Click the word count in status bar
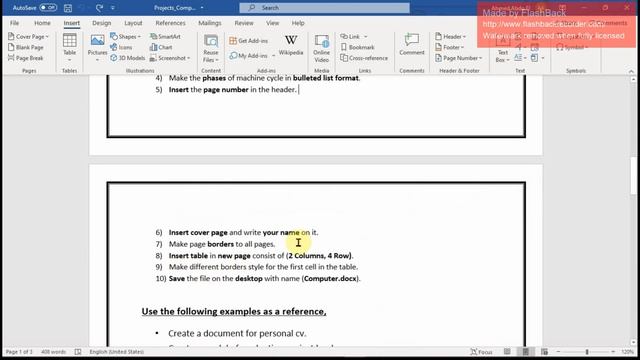This screenshot has width=640, height=360. (53, 351)
